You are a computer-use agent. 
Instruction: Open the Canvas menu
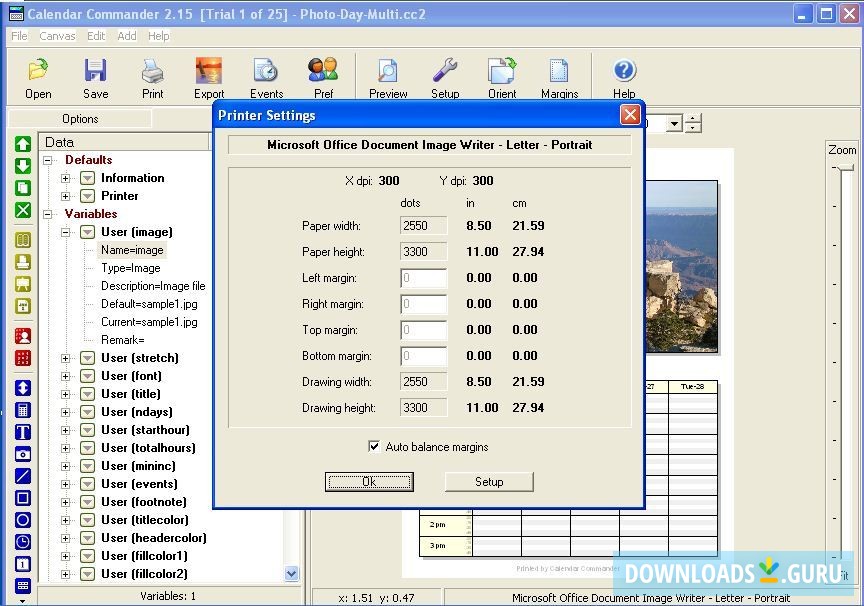(x=57, y=36)
